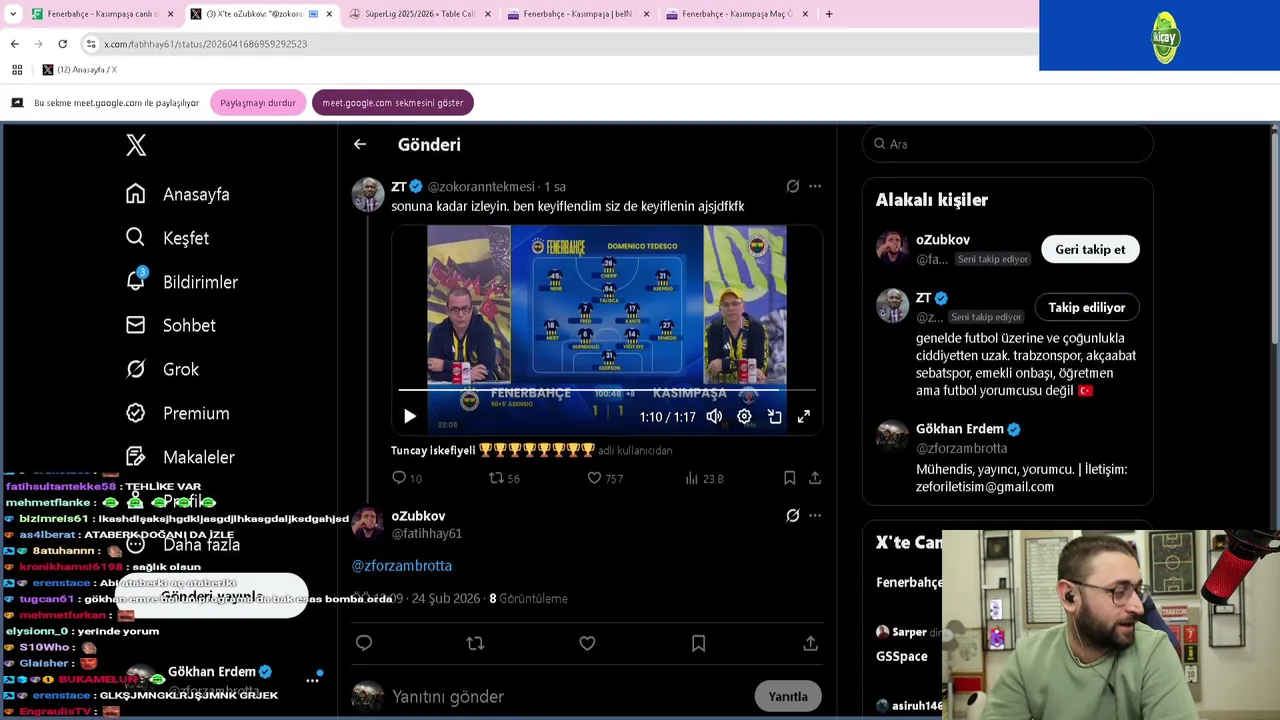Viewport: 1280px width, 720px height.
Task: Open GSSpace live item
Action: tap(902, 656)
